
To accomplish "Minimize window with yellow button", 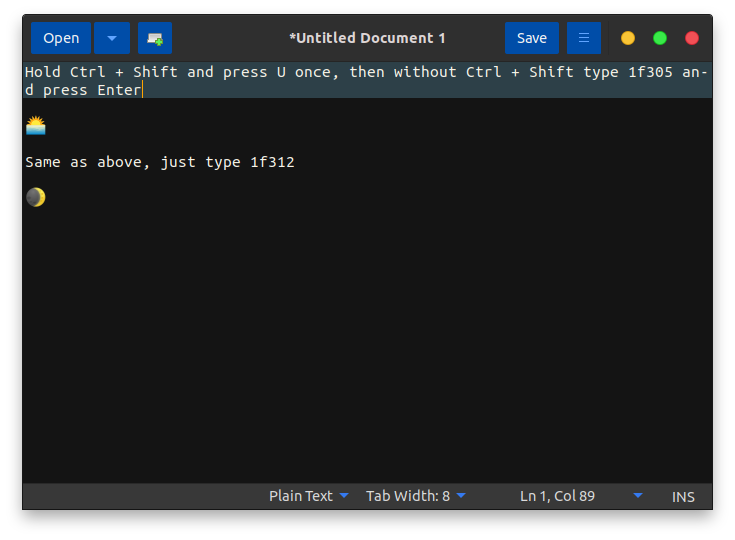I will pyautogui.click(x=628, y=38).
